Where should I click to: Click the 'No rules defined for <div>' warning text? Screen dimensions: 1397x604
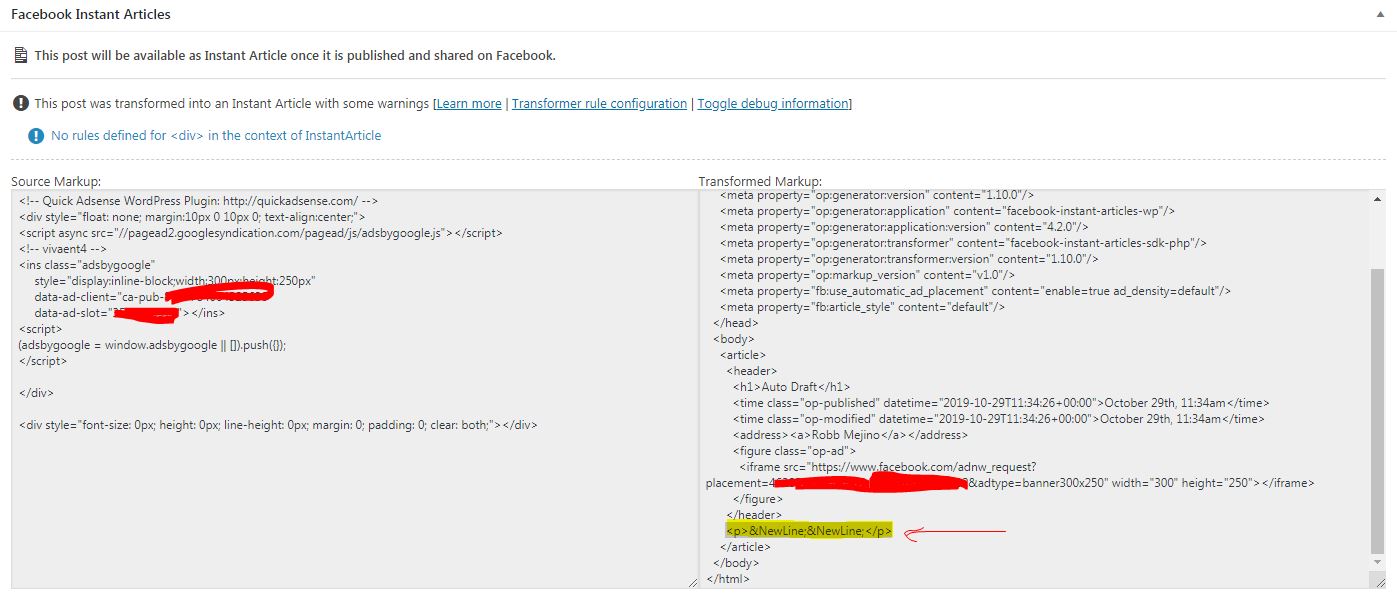tap(216, 136)
